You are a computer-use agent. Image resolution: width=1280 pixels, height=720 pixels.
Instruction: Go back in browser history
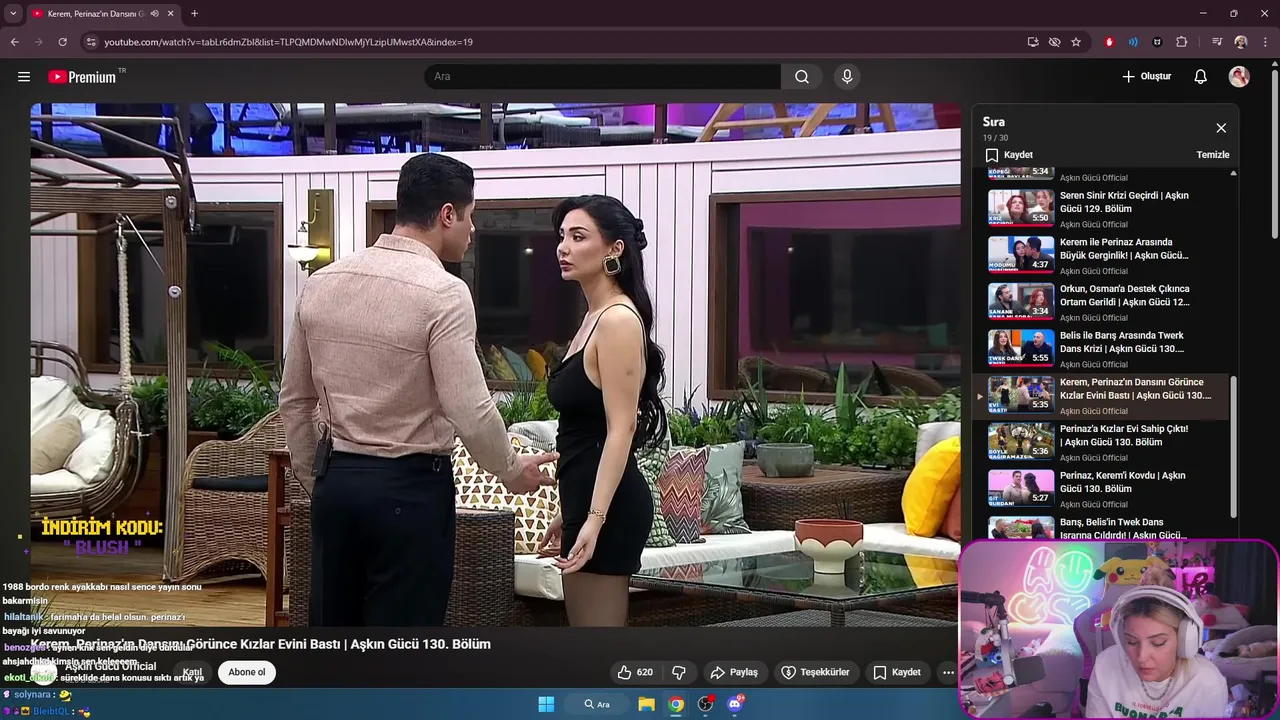point(14,42)
